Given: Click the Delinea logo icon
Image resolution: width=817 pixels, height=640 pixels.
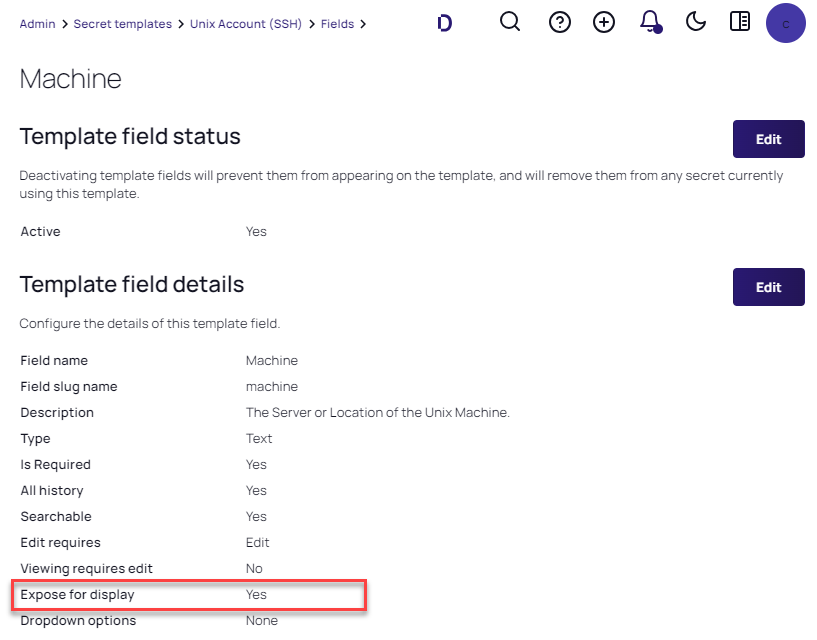Looking at the screenshot, I should [445, 23].
